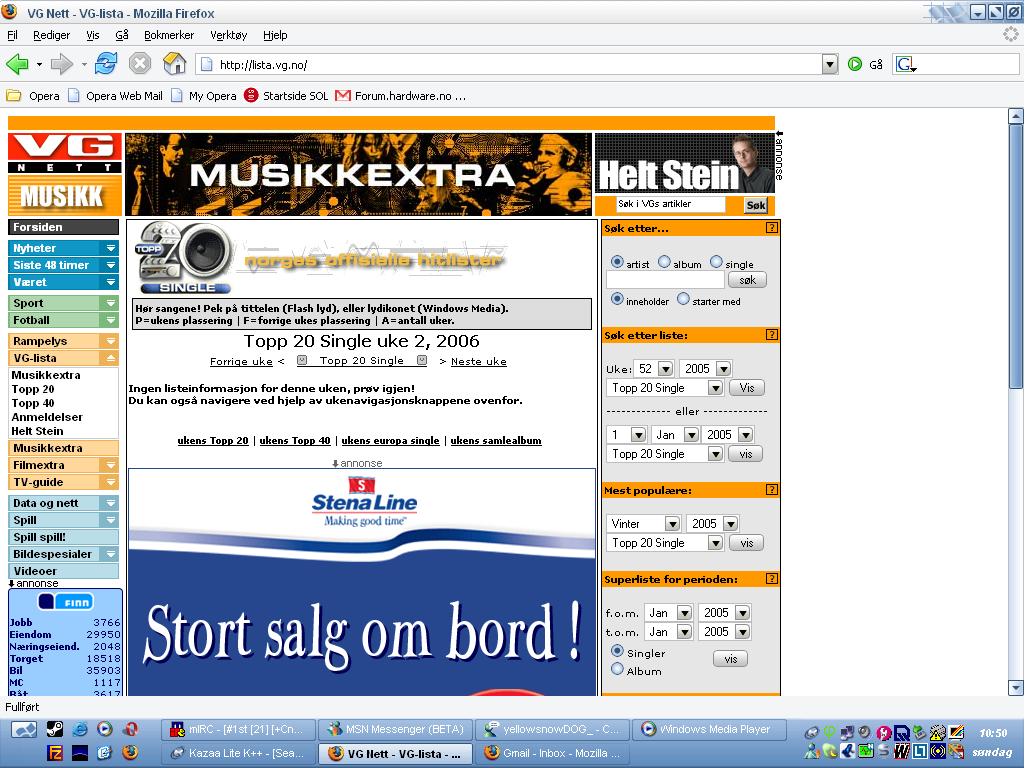This screenshot has width=1026, height=768.
Task: Click the small list icon left of Topp 20 Single
Action: (x=302, y=360)
